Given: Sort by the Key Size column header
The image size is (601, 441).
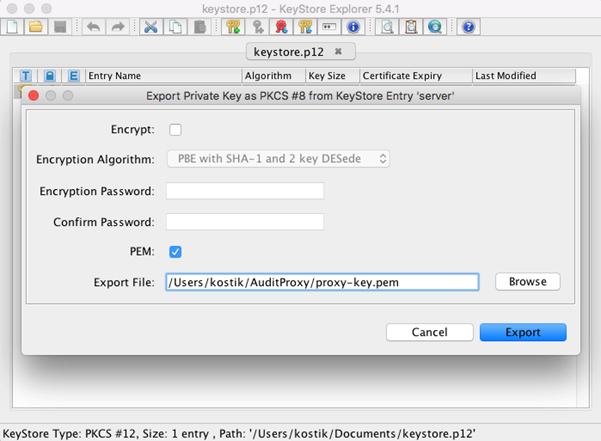Looking at the screenshot, I should pyautogui.click(x=333, y=76).
